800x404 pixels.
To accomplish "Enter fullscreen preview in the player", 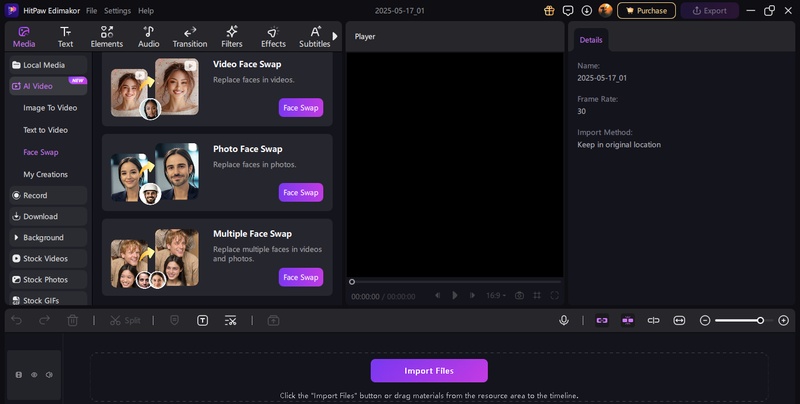I will pos(555,295).
